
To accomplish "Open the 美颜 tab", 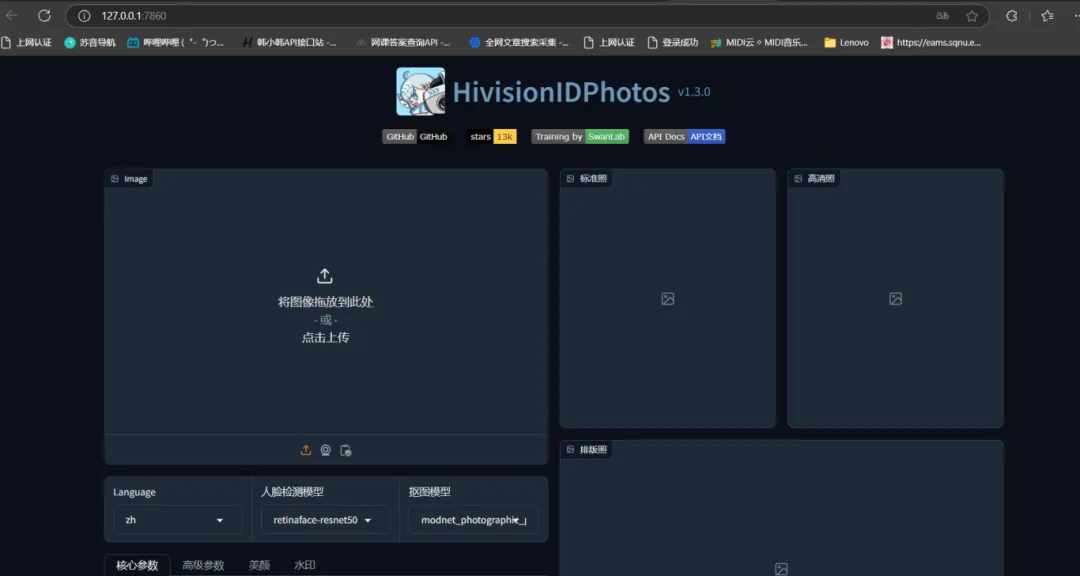I will [259, 566].
